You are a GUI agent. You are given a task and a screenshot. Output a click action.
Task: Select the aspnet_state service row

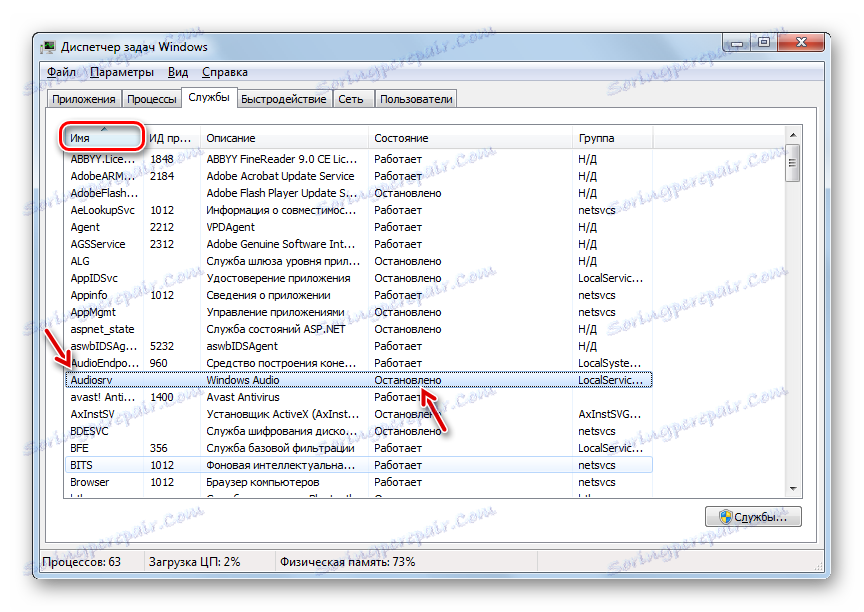(358, 329)
